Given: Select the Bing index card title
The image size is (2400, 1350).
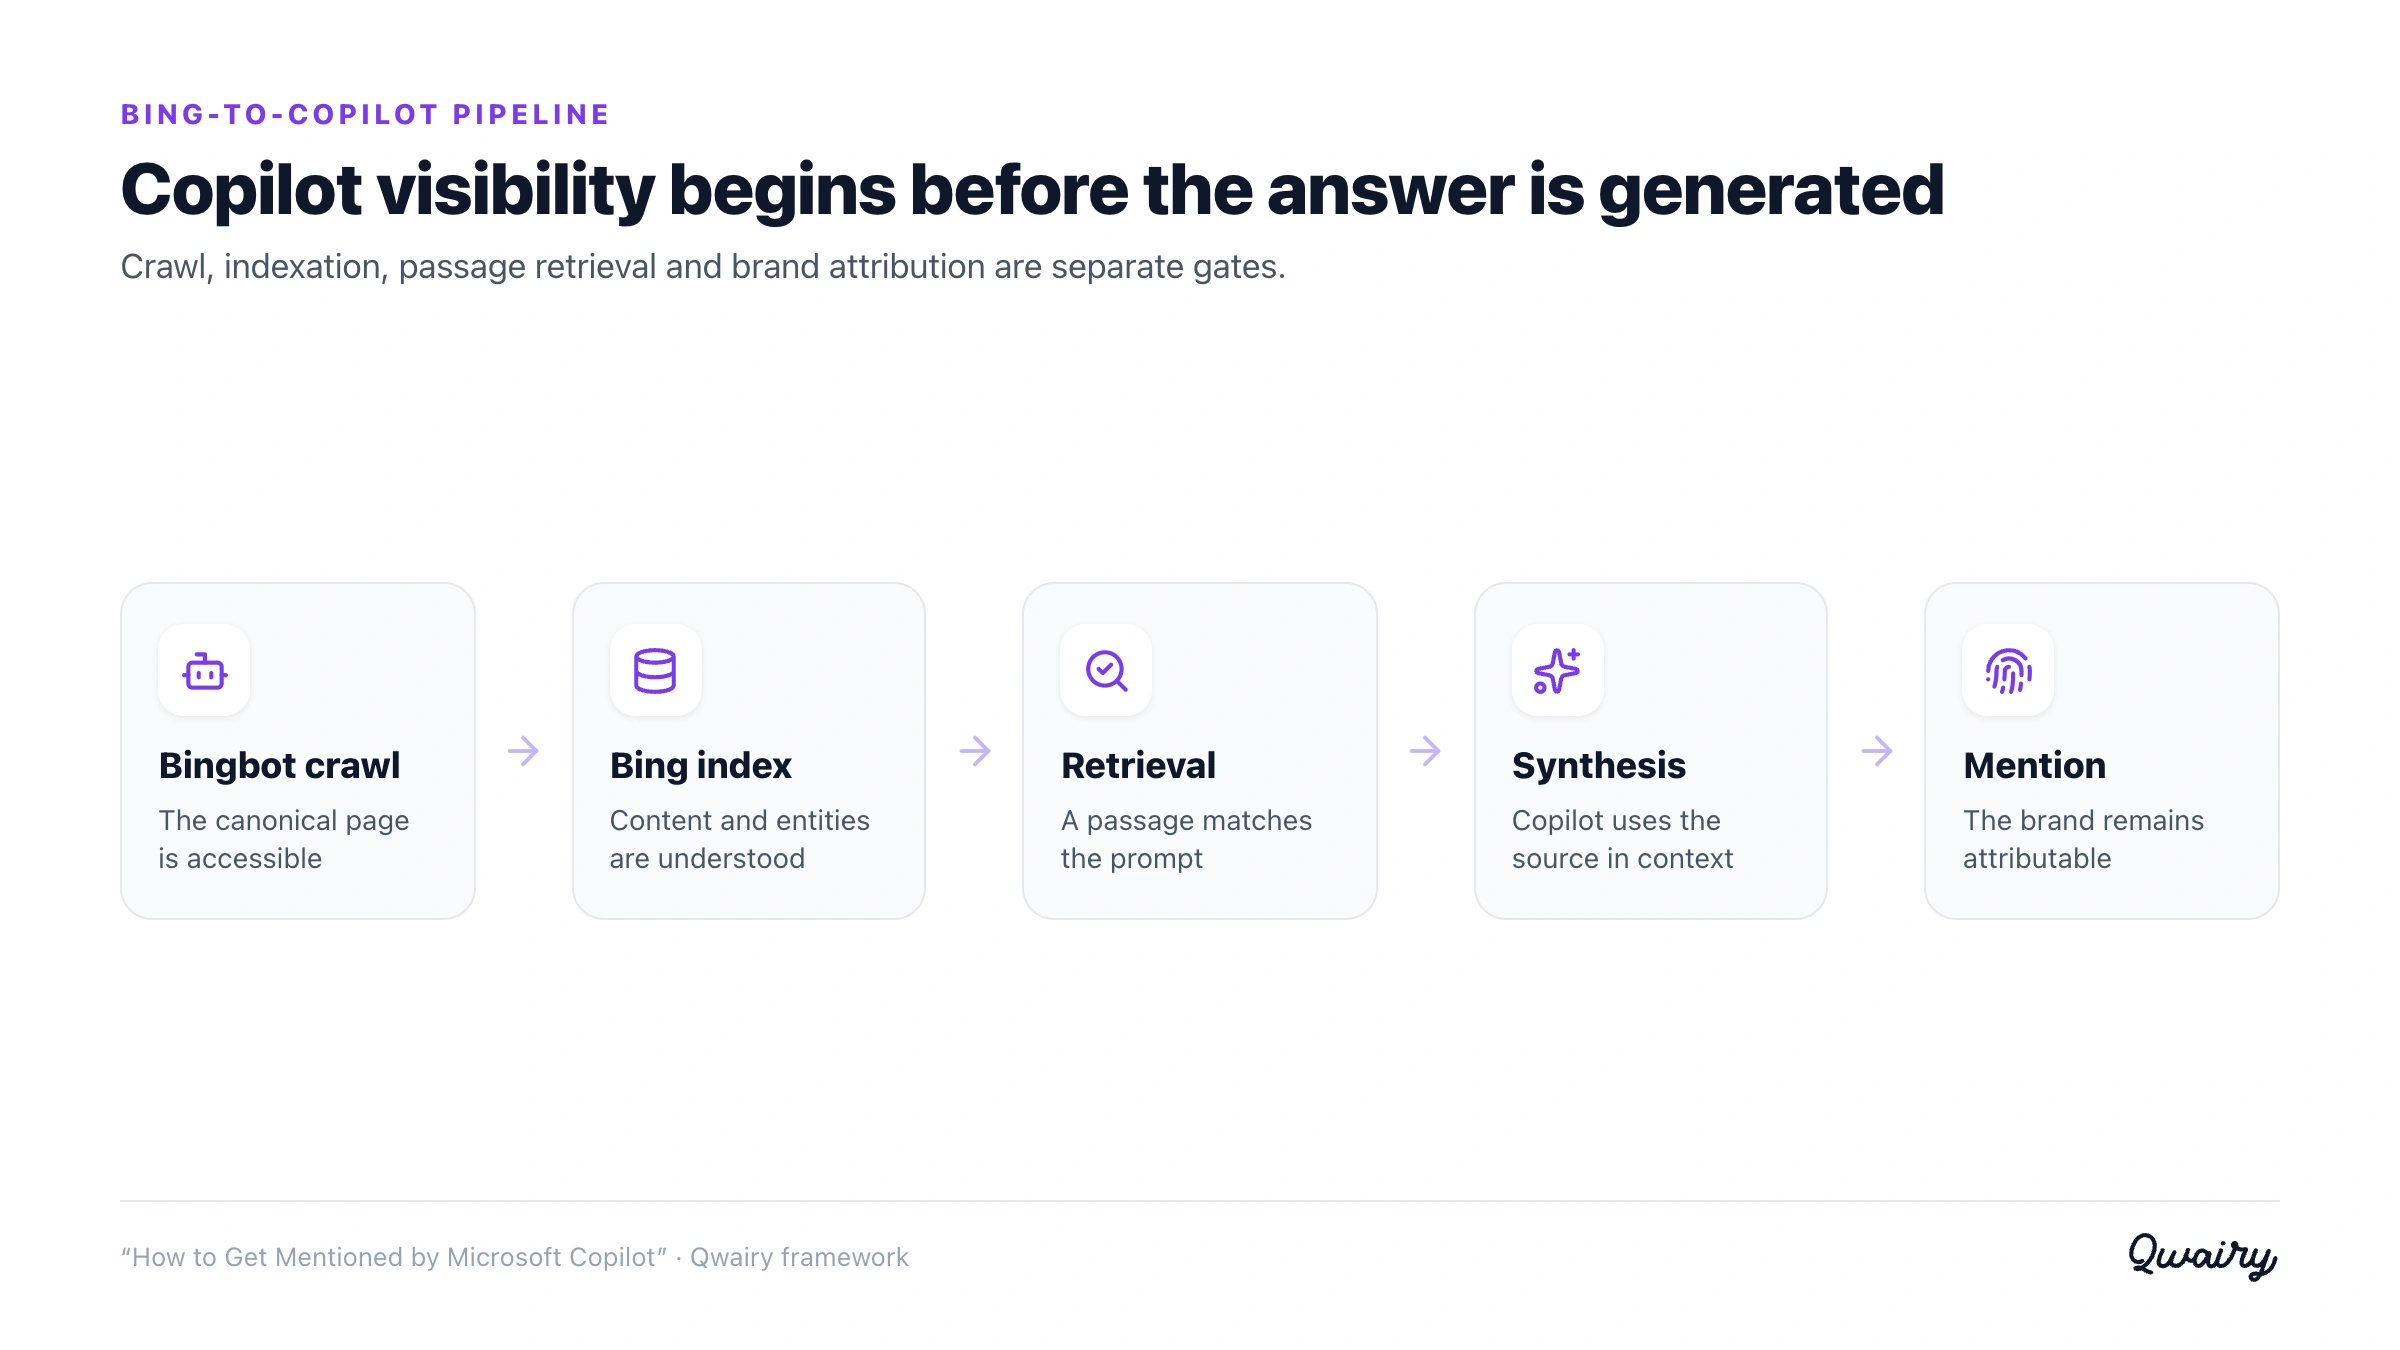Looking at the screenshot, I should tap(700, 765).
